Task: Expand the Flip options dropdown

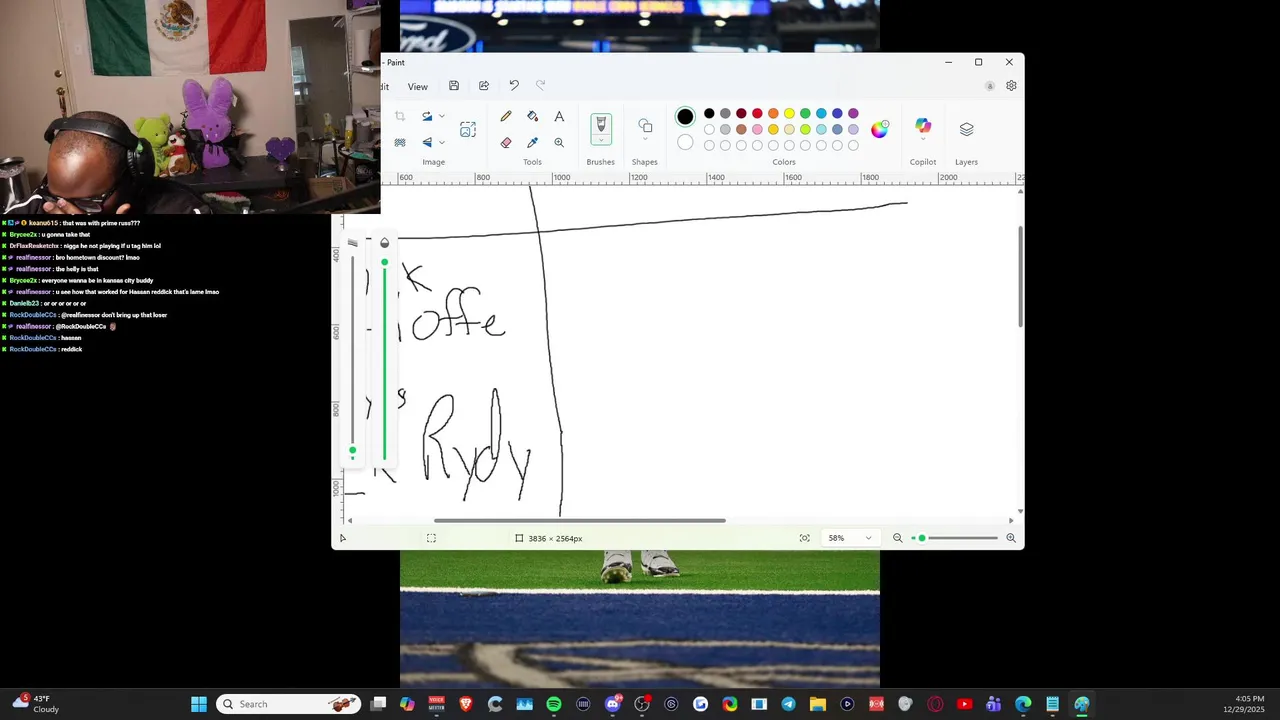Action: [x=442, y=142]
